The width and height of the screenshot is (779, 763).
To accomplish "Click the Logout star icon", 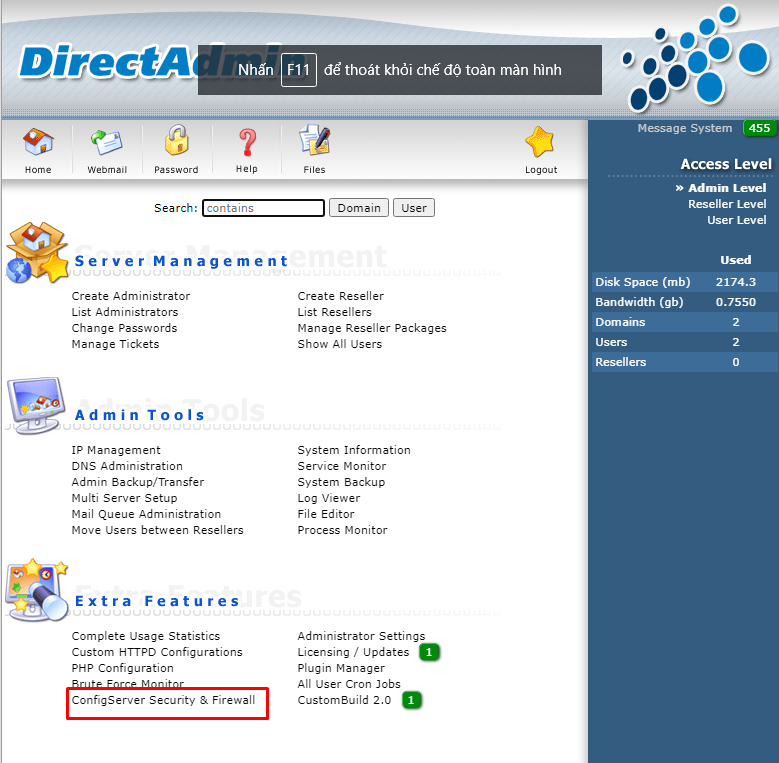I will click(541, 143).
